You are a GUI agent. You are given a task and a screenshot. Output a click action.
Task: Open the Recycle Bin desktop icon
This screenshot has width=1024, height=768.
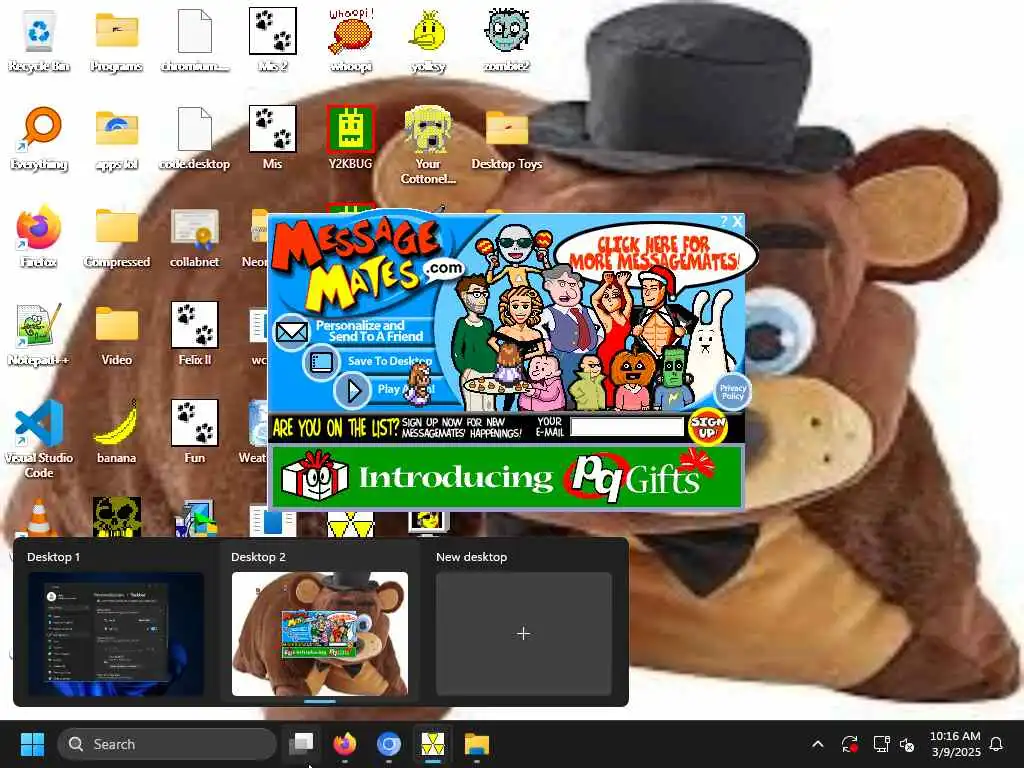pos(39,39)
